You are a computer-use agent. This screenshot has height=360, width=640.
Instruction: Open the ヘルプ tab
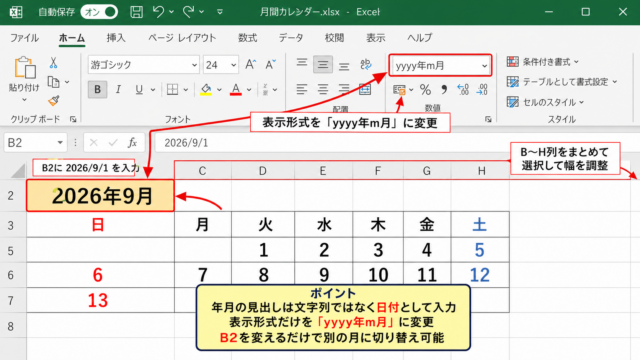point(420,38)
